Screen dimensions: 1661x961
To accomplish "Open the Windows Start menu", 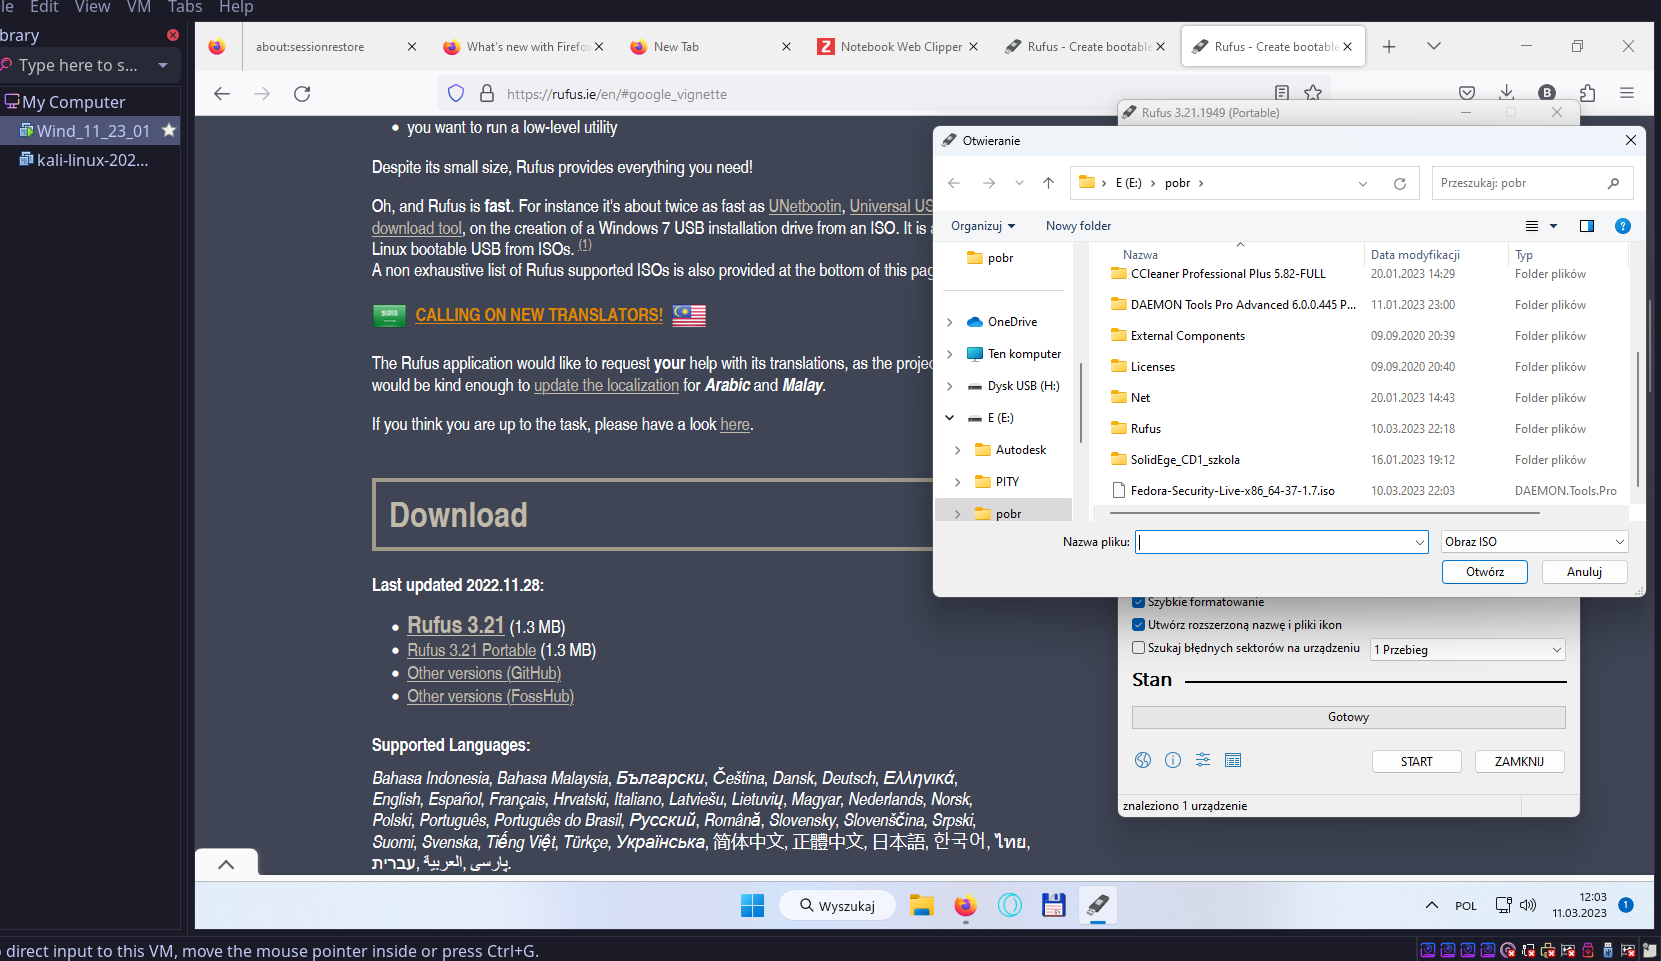I will (x=752, y=905).
